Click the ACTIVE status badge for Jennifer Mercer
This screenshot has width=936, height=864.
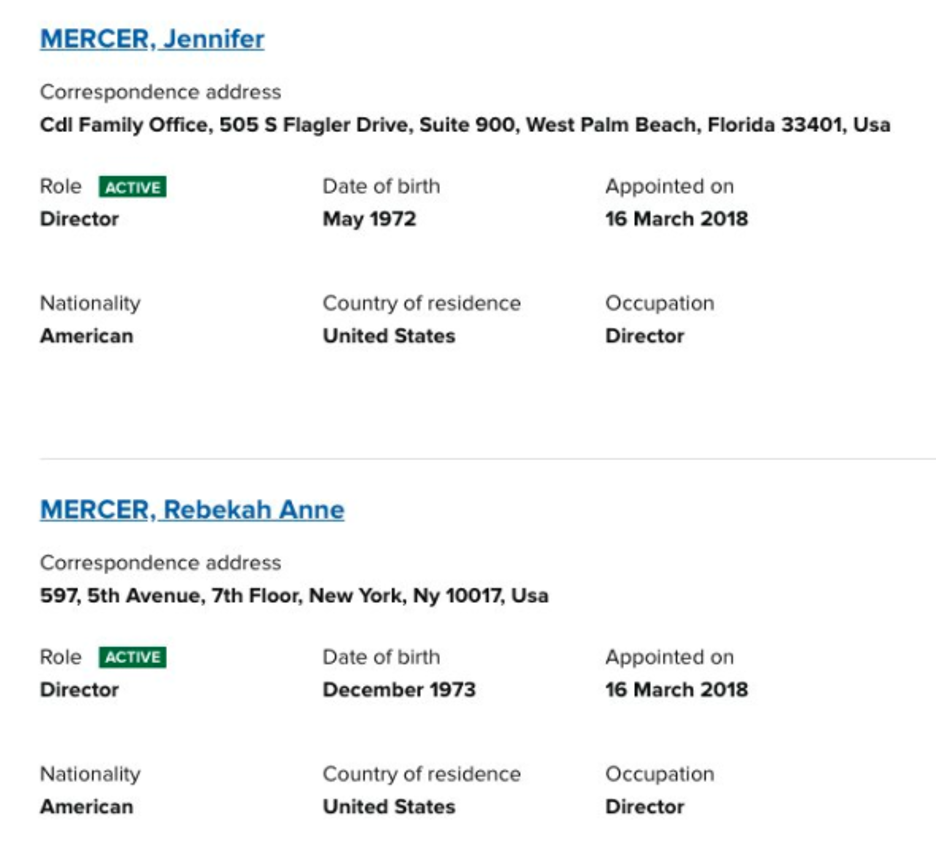coord(131,185)
